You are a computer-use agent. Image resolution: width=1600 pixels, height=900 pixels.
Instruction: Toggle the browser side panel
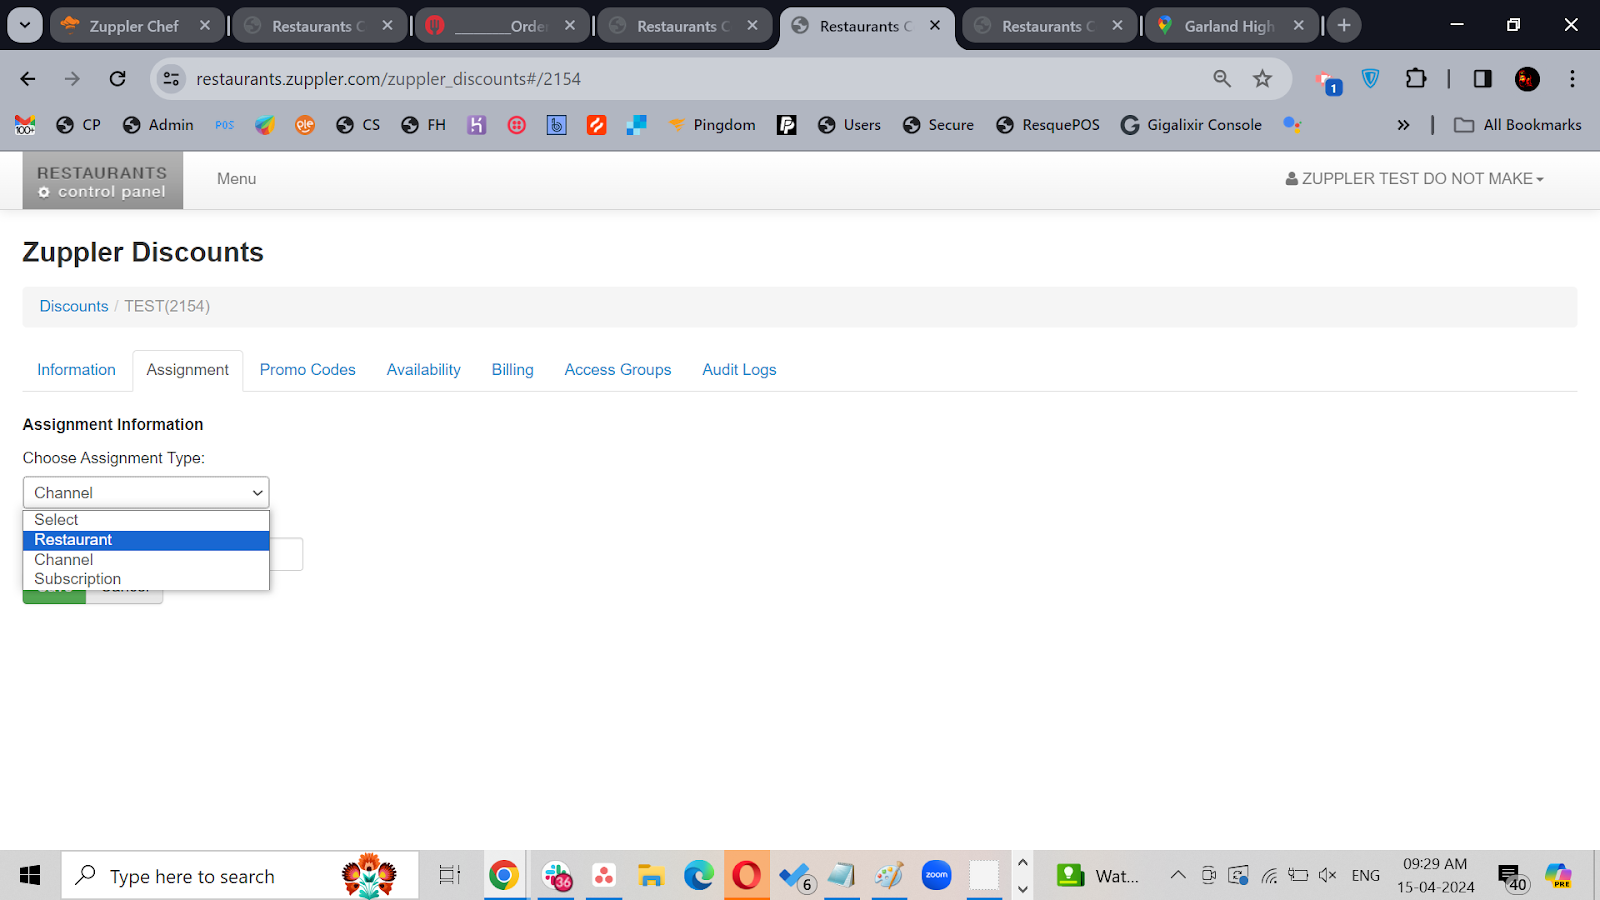pyautogui.click(x=1483, y=79)
